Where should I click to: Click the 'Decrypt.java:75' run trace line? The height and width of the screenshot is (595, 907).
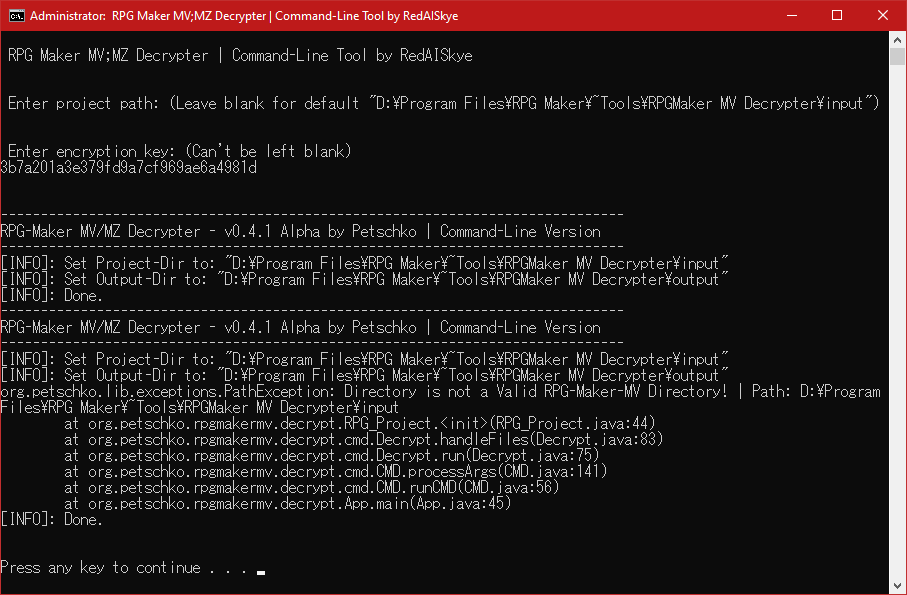[331, 456]
